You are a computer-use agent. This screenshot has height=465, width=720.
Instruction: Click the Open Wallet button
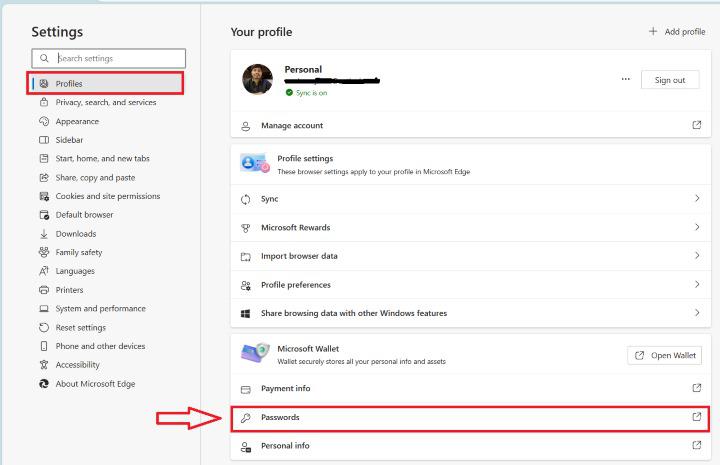[x=665, y=355]
